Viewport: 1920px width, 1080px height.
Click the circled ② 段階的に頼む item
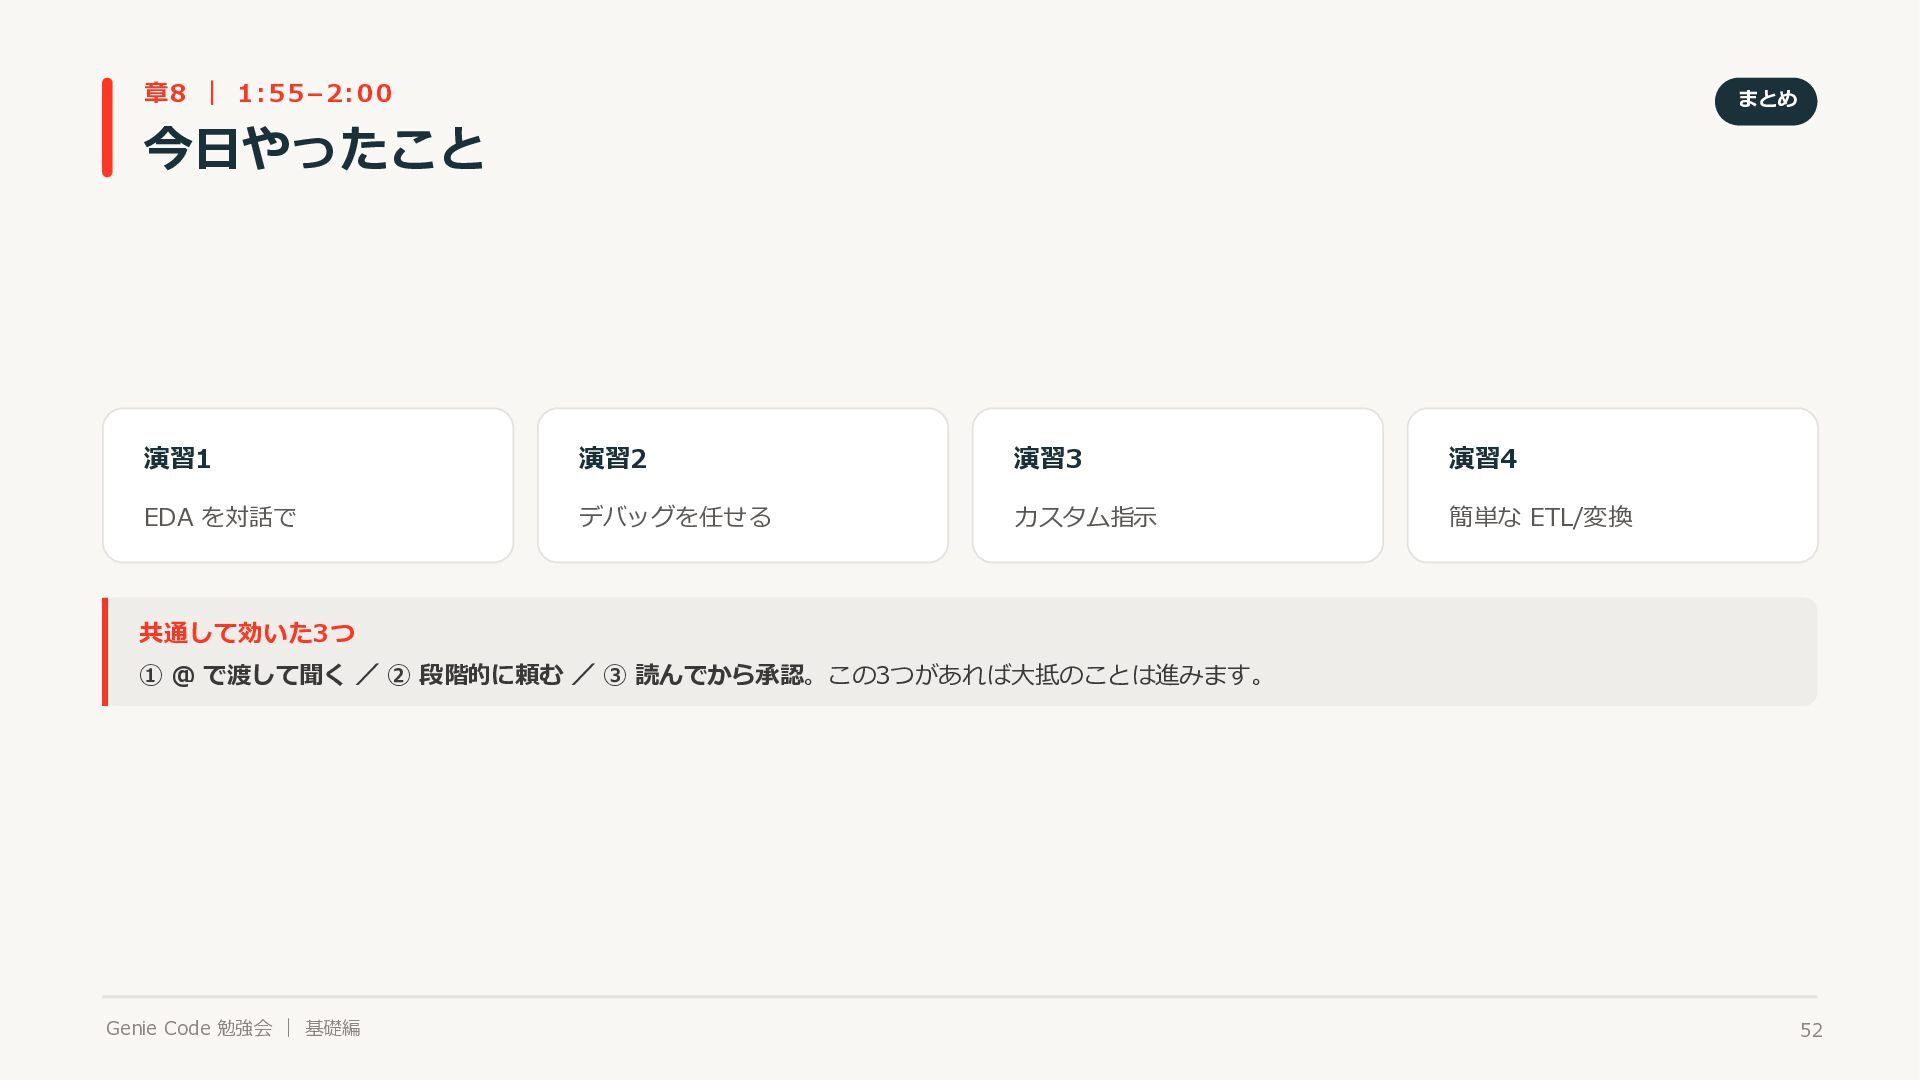point(475,675)
